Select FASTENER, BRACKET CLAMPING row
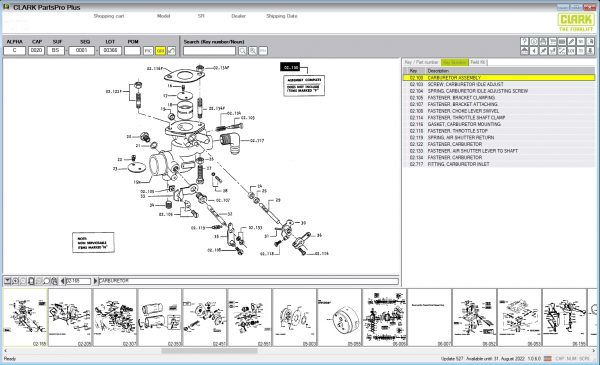Viewport: 600px width, 365px height. 499,98
